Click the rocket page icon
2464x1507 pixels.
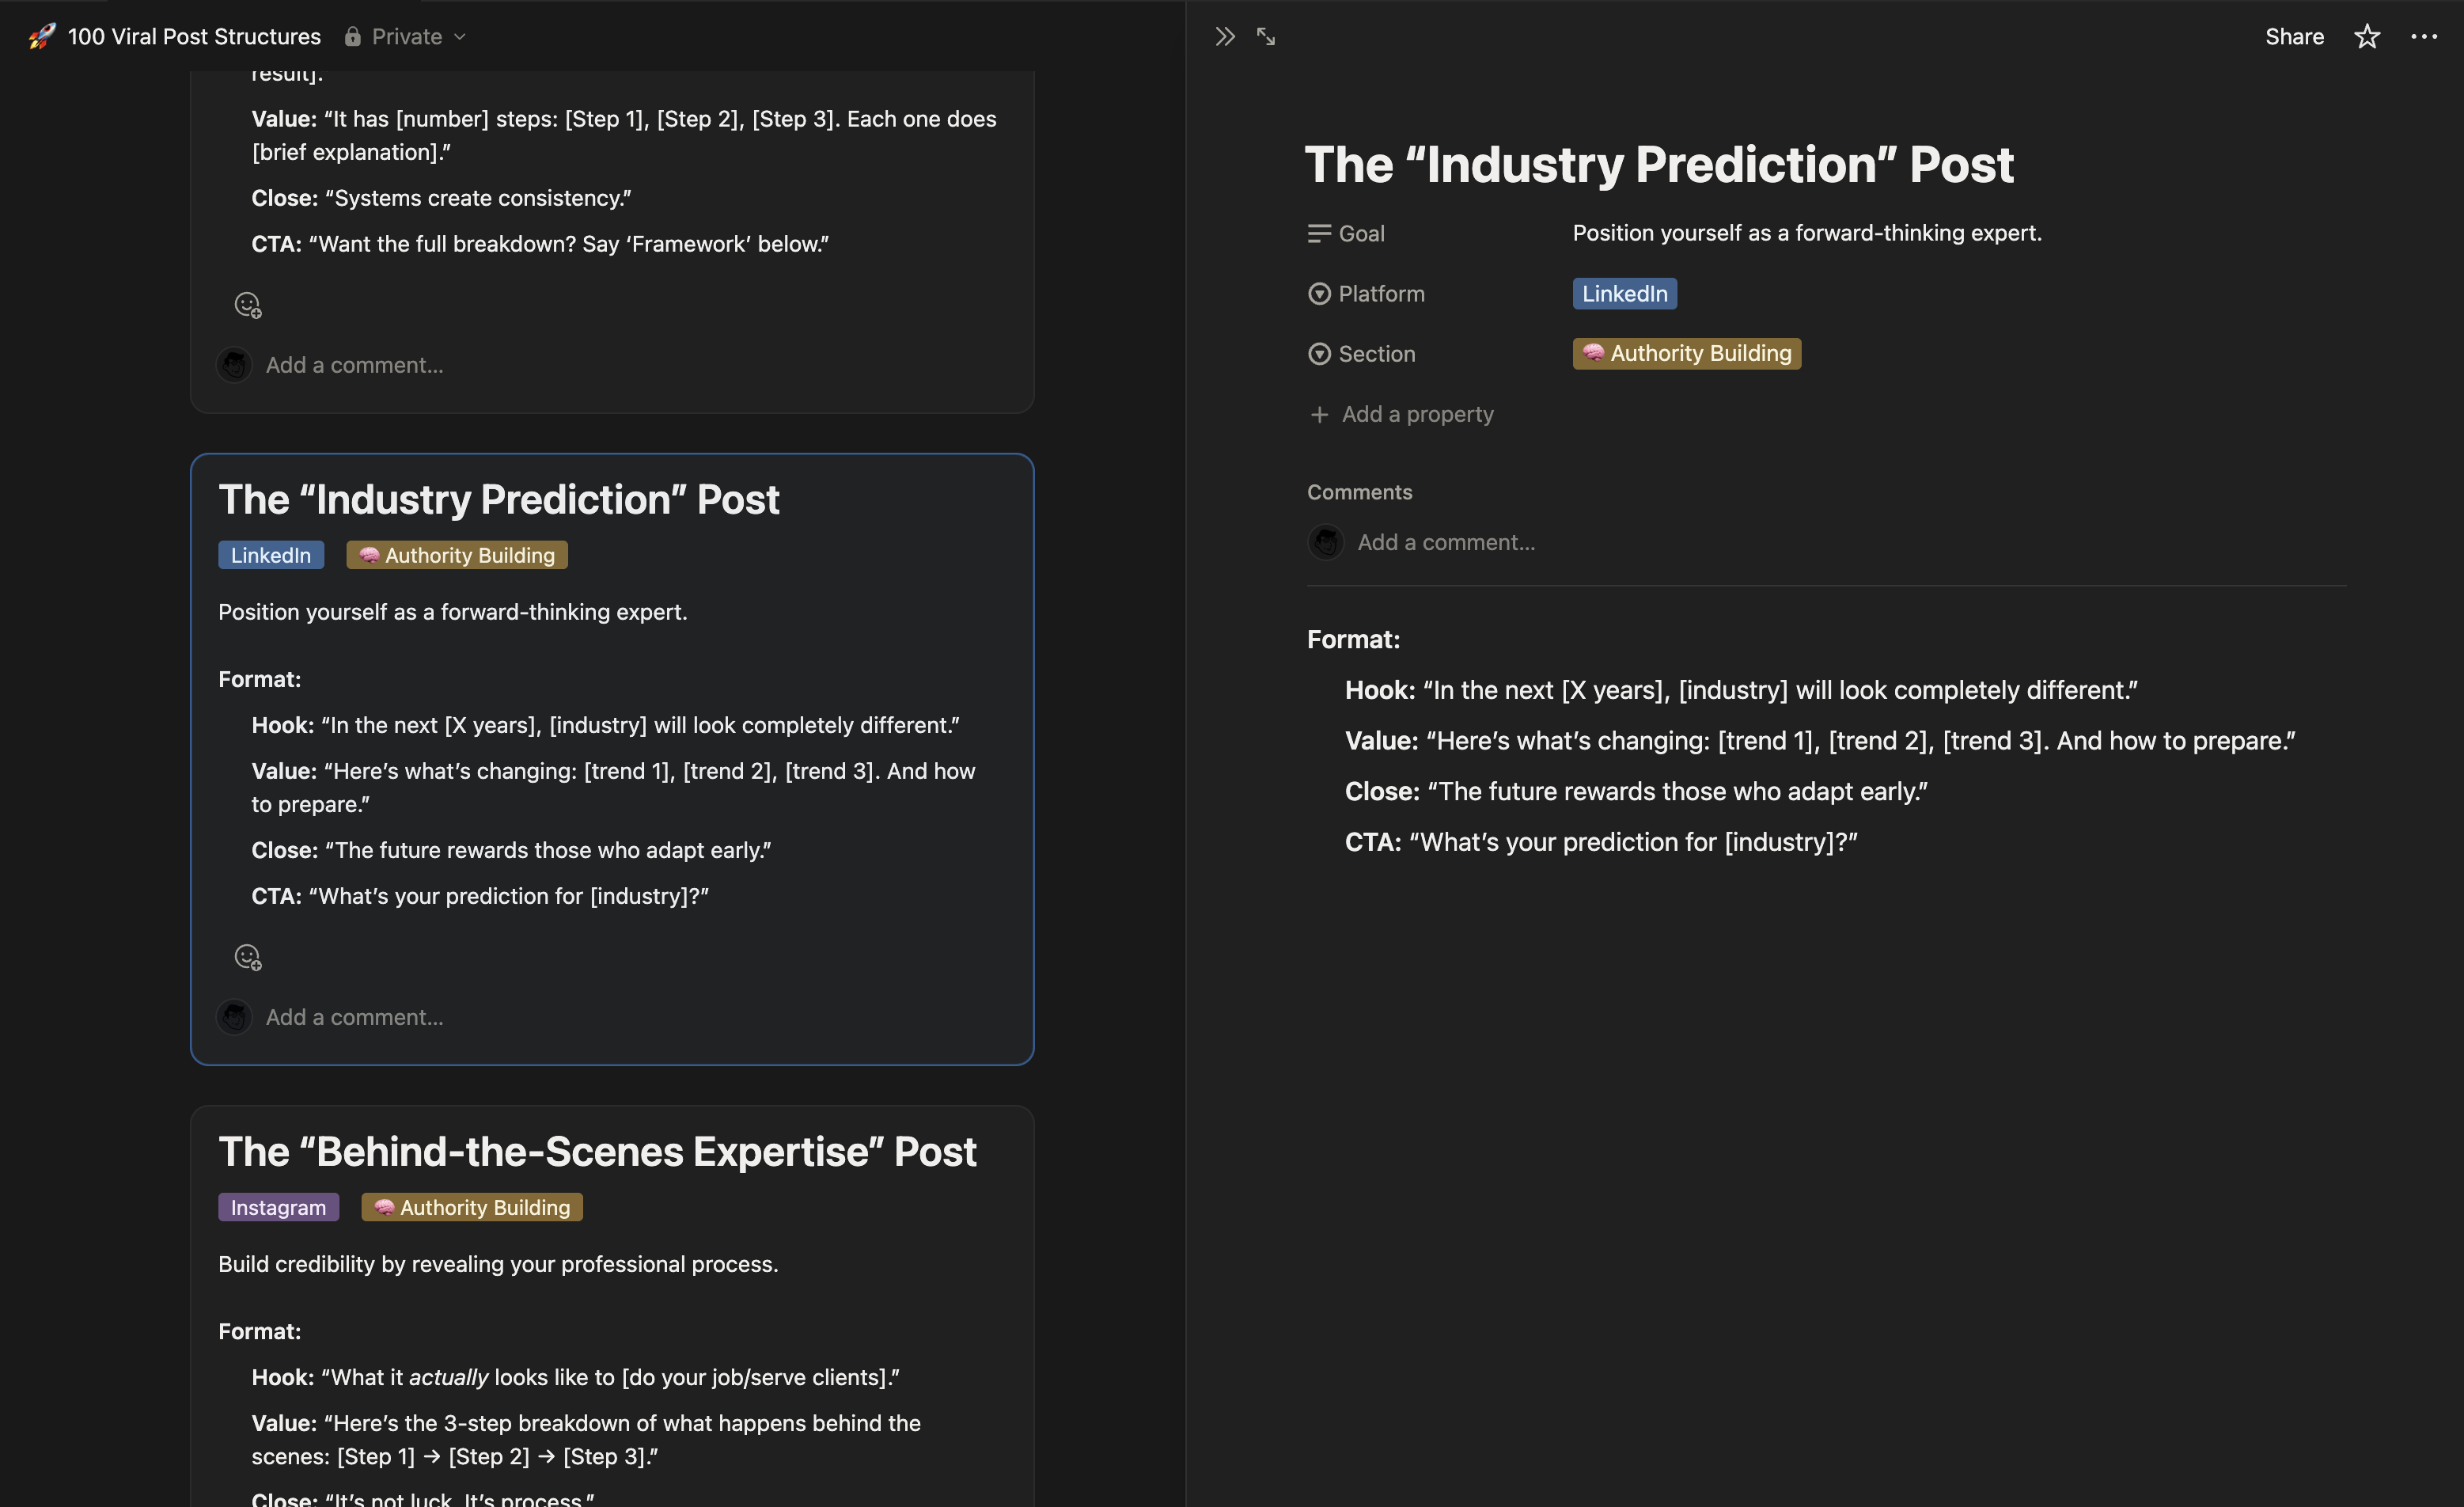tap(42, 37)
